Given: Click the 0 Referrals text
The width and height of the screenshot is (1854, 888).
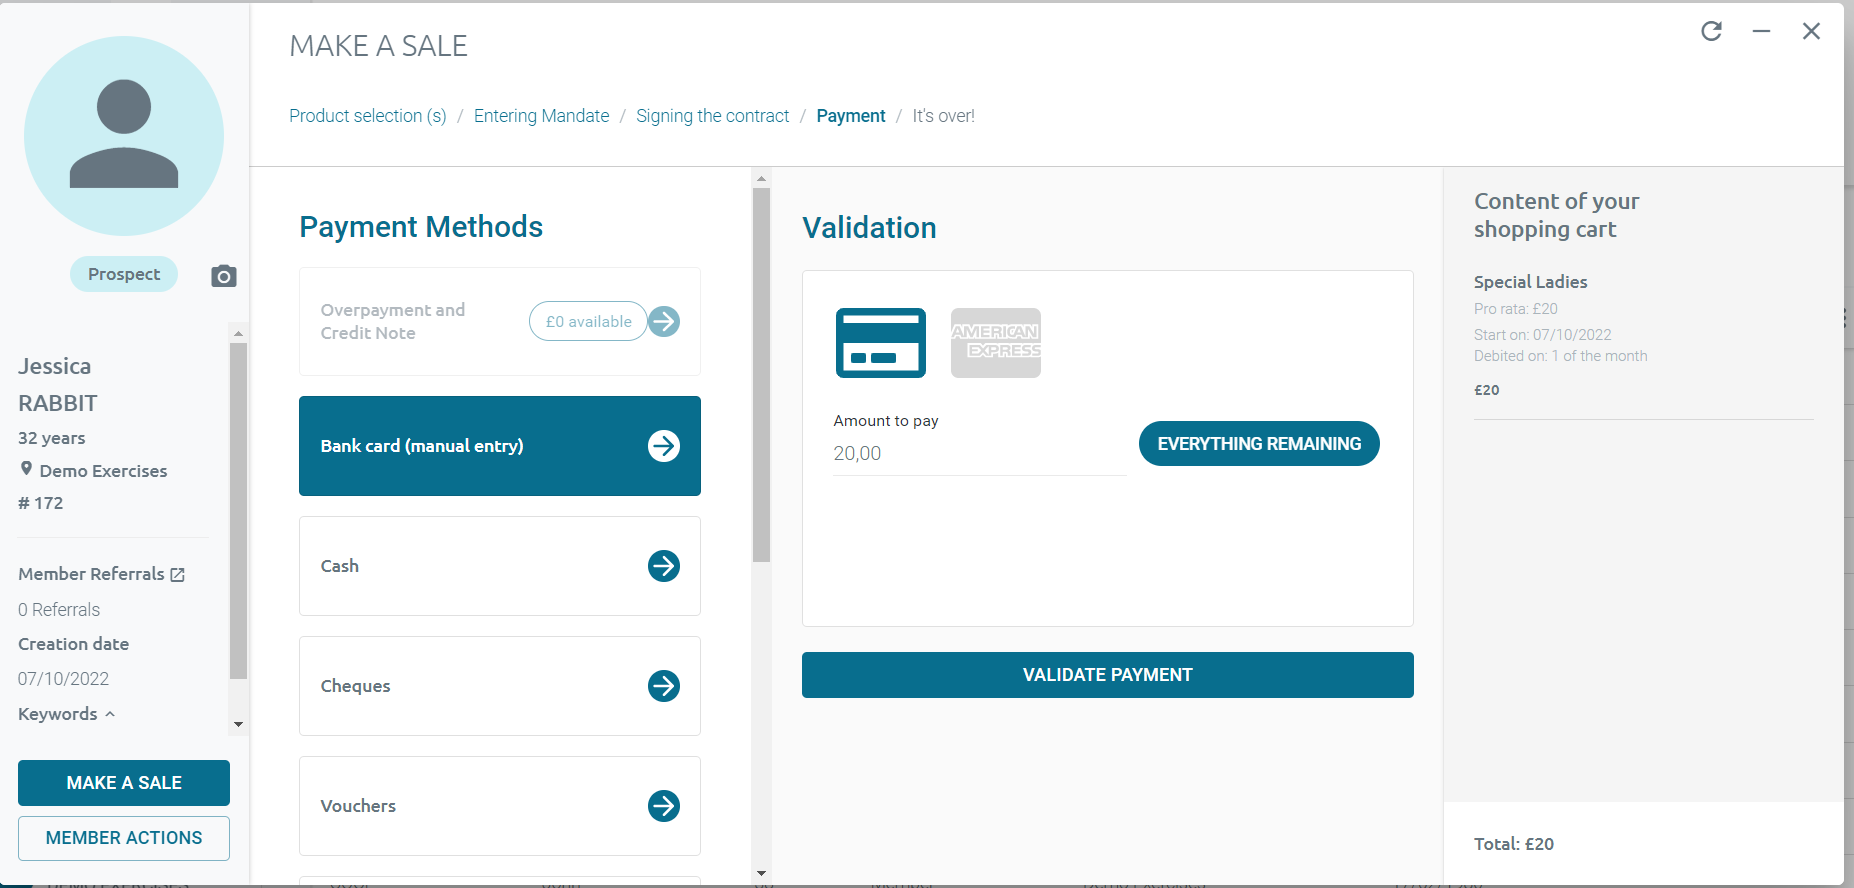Looking at the screenshot, I should (59, 610).
